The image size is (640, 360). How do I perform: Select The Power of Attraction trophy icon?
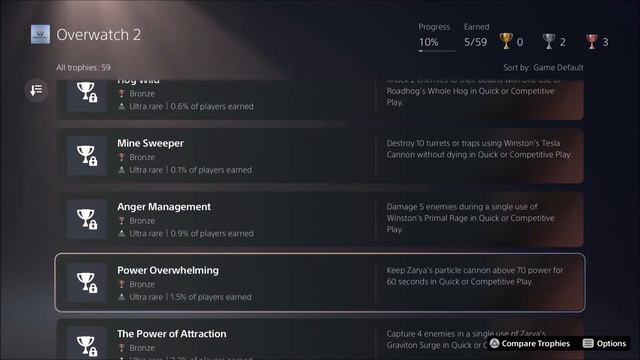pos(87,343)
